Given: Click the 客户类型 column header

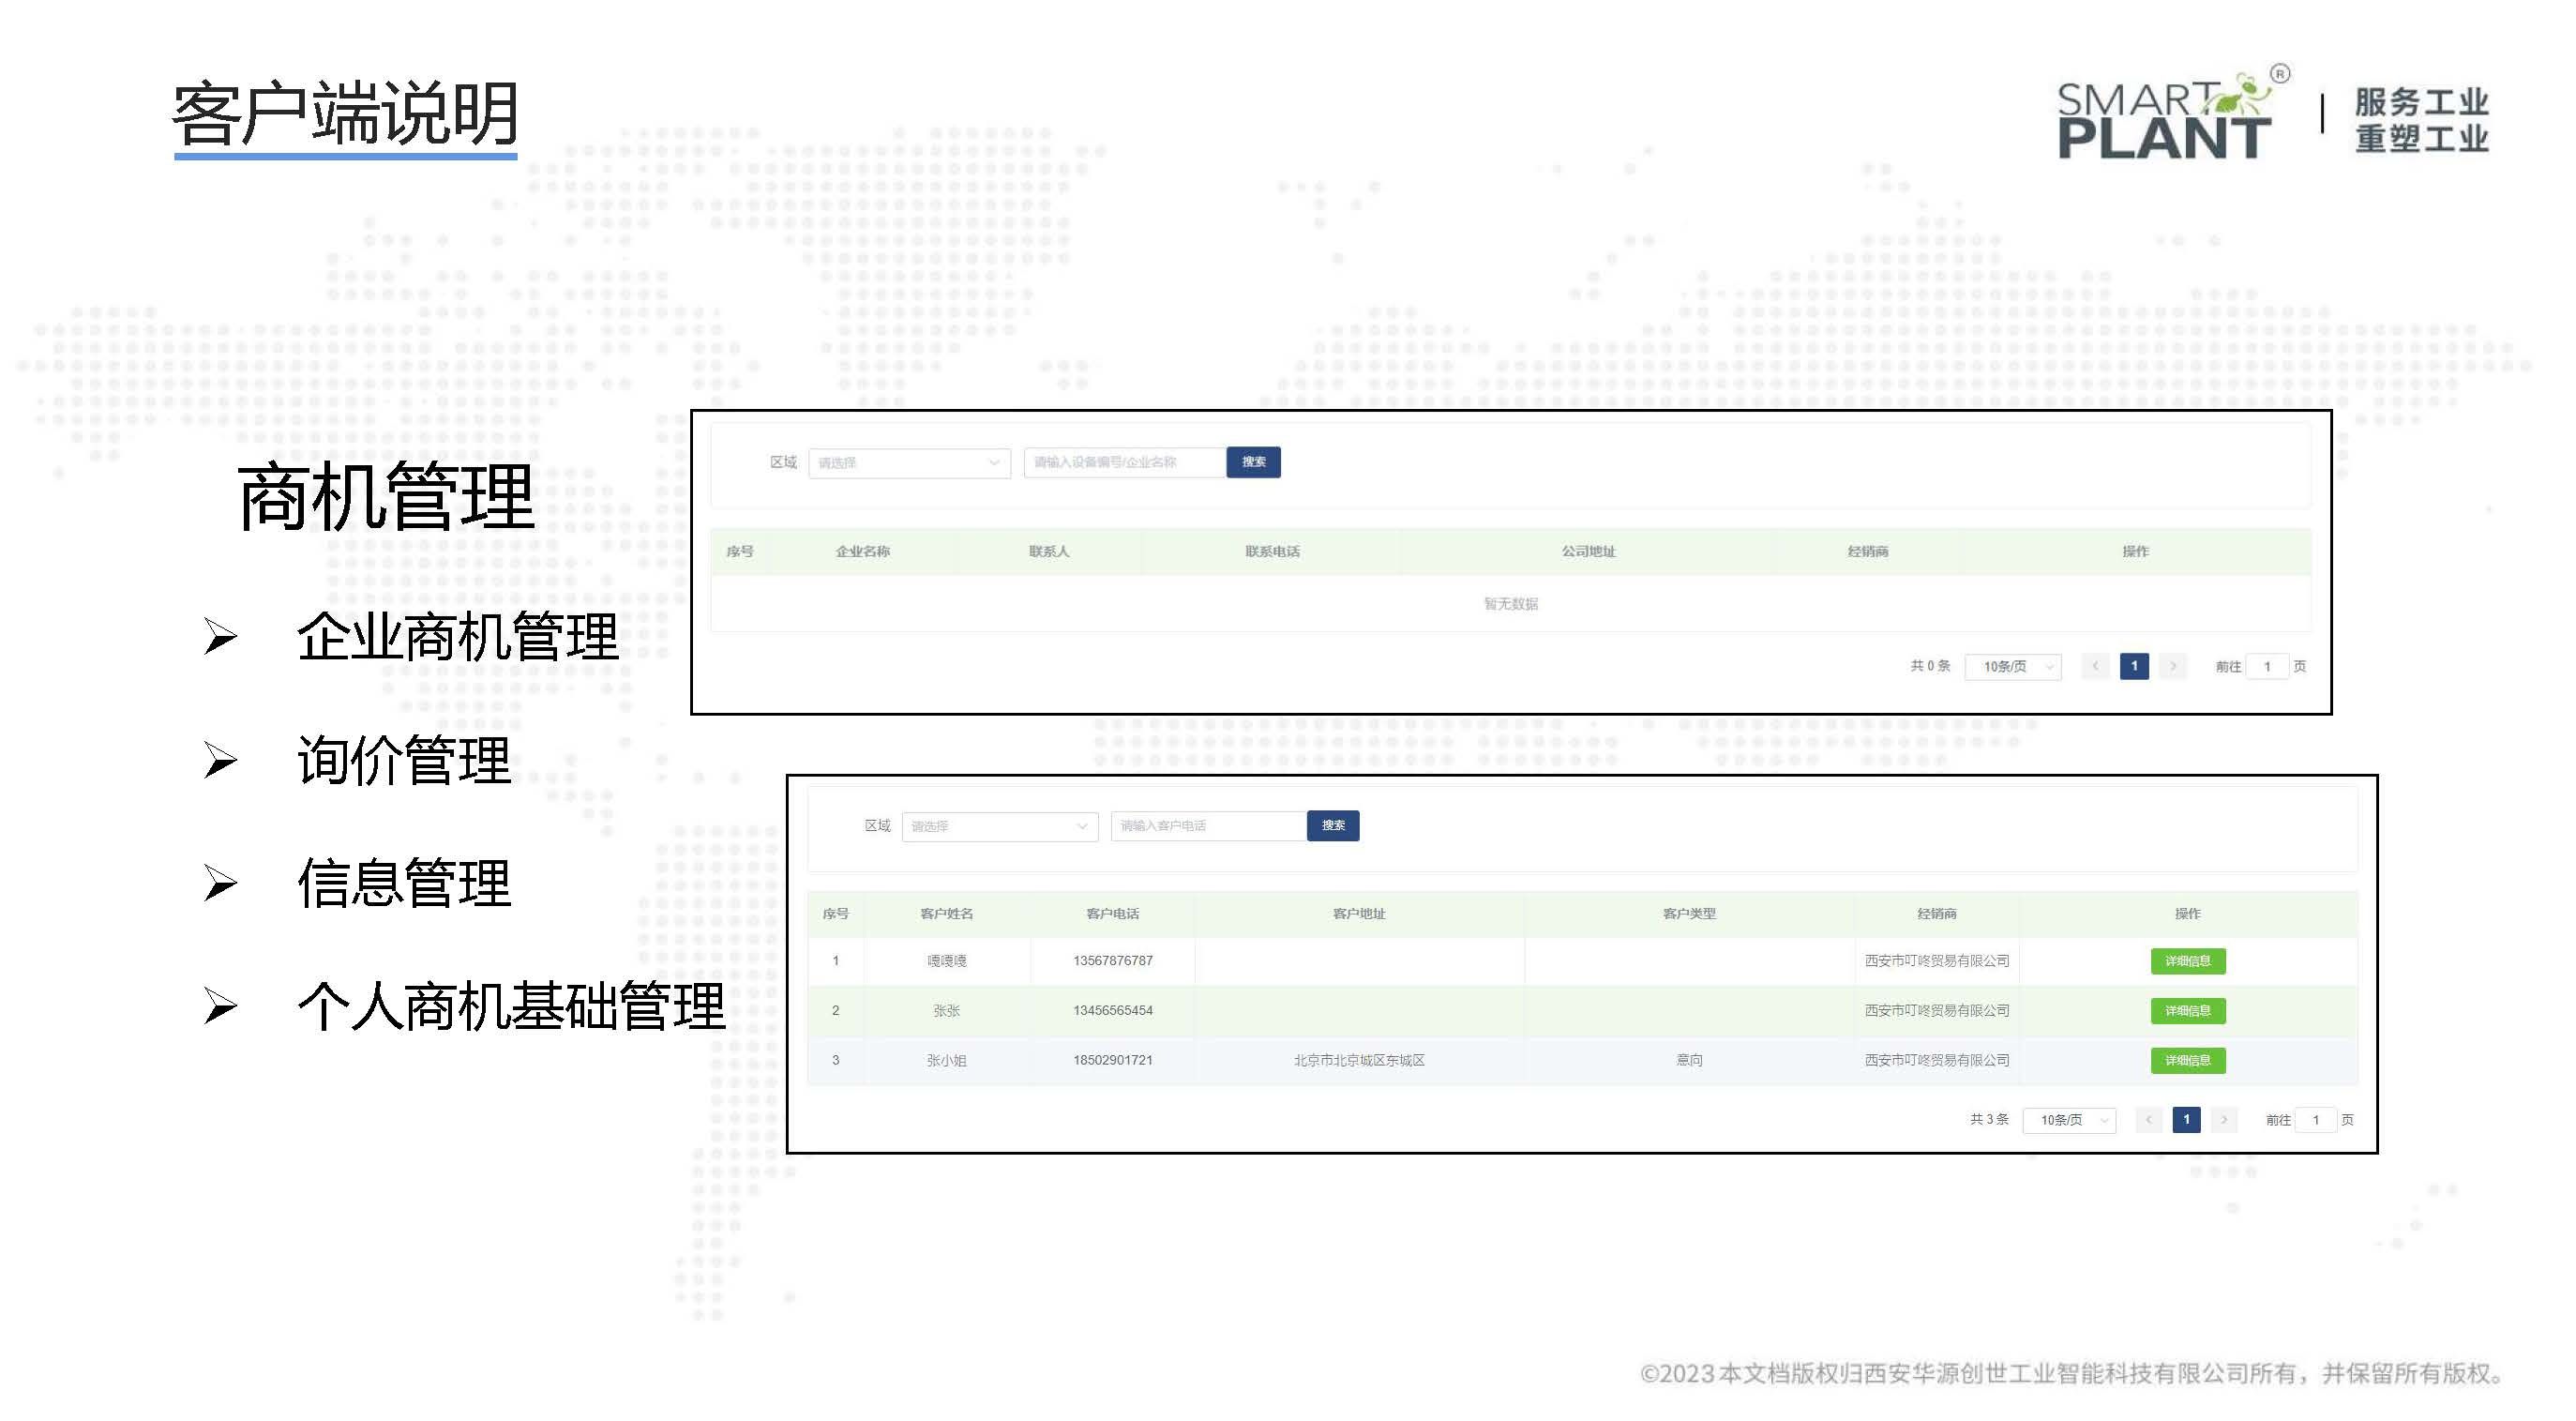Looking at the screenshot, I should pos(1689,915).
